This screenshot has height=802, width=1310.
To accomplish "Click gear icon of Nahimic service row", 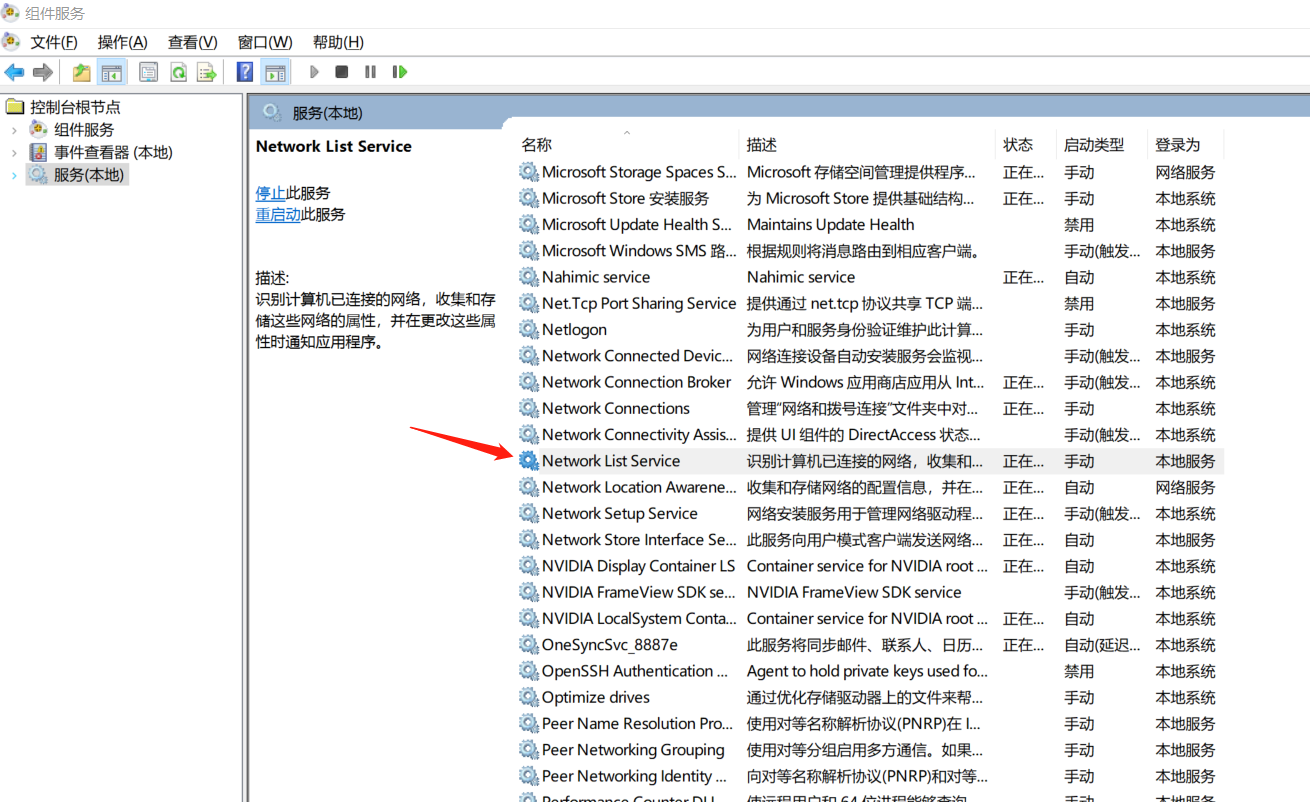I will point(528,277).
